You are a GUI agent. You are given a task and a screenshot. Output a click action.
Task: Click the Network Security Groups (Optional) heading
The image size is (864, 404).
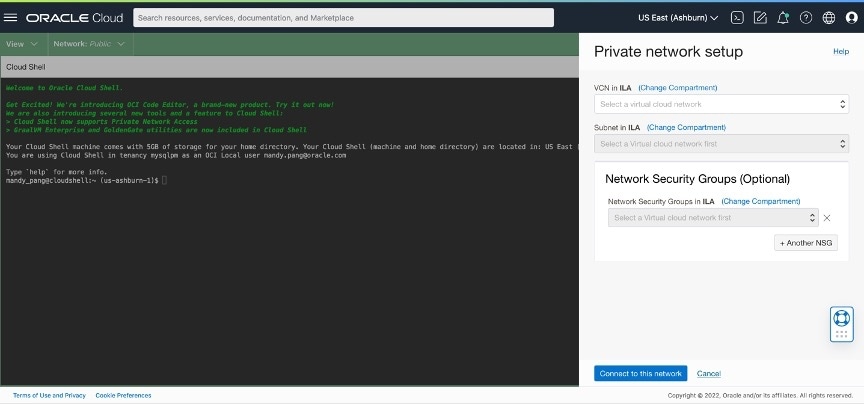click(x=698, y=179)
